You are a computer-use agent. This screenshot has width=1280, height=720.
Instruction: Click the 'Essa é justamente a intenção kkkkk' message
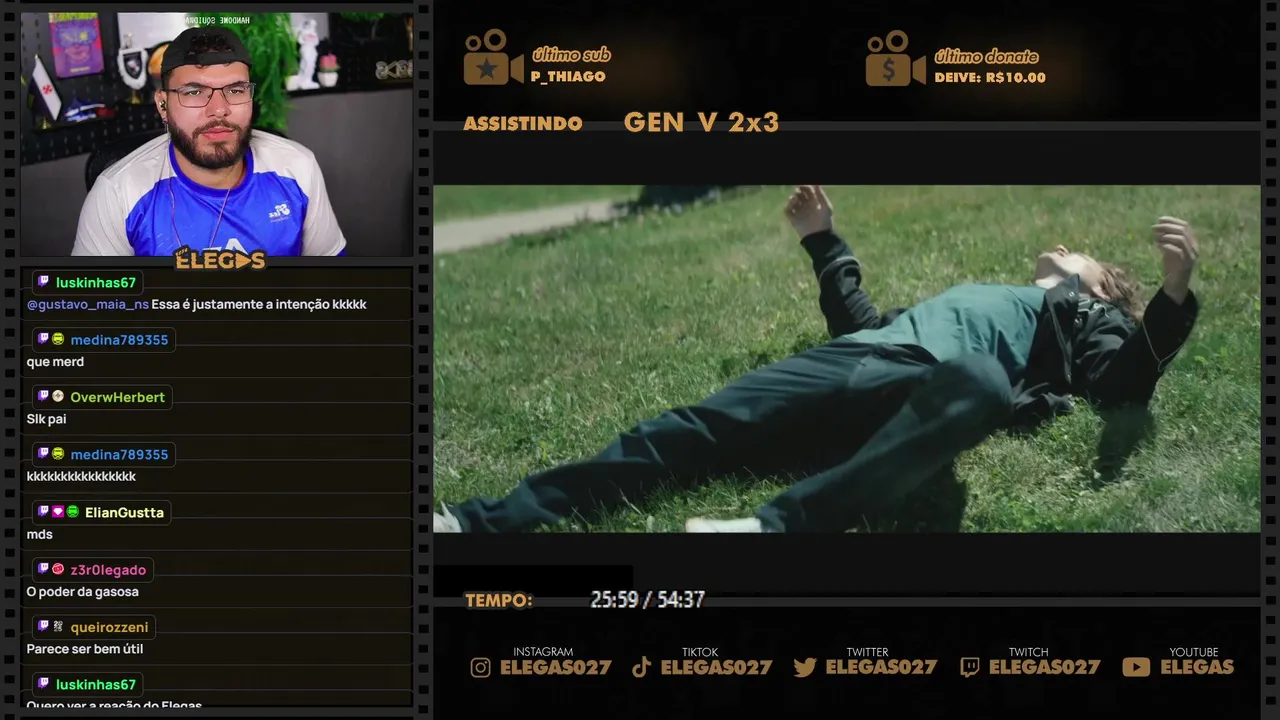[259, 304]
